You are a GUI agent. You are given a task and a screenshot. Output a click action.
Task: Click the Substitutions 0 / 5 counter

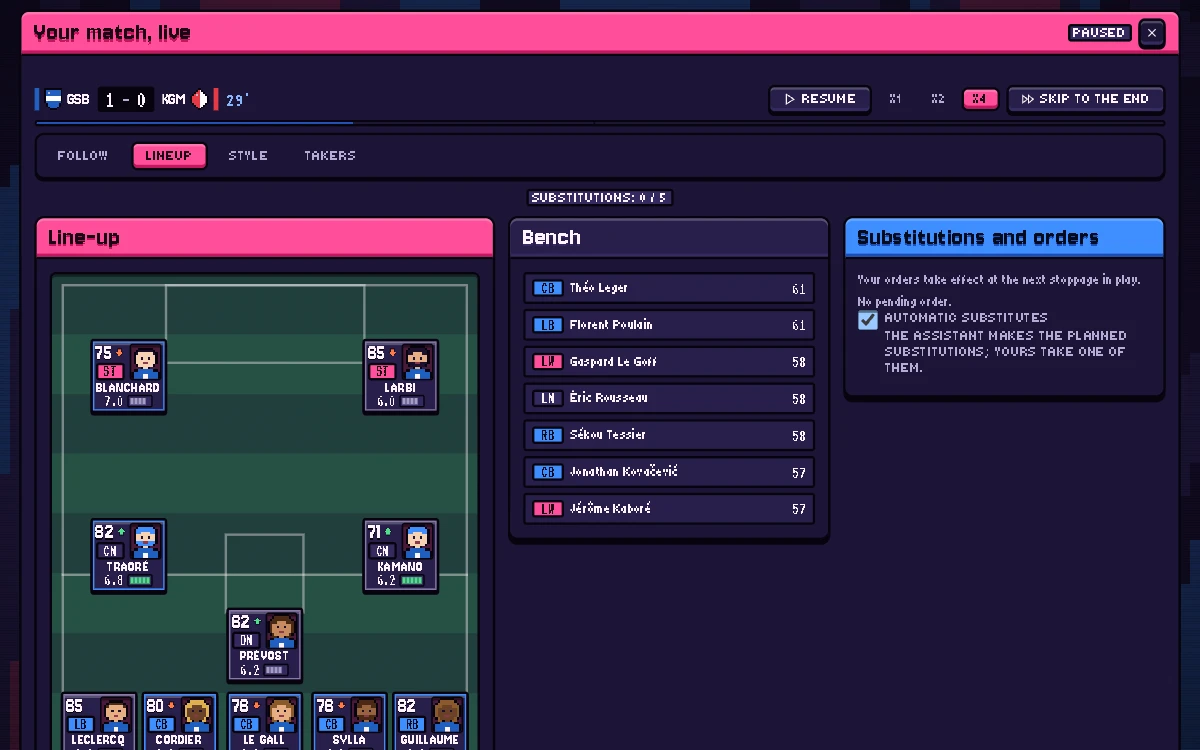600,198
